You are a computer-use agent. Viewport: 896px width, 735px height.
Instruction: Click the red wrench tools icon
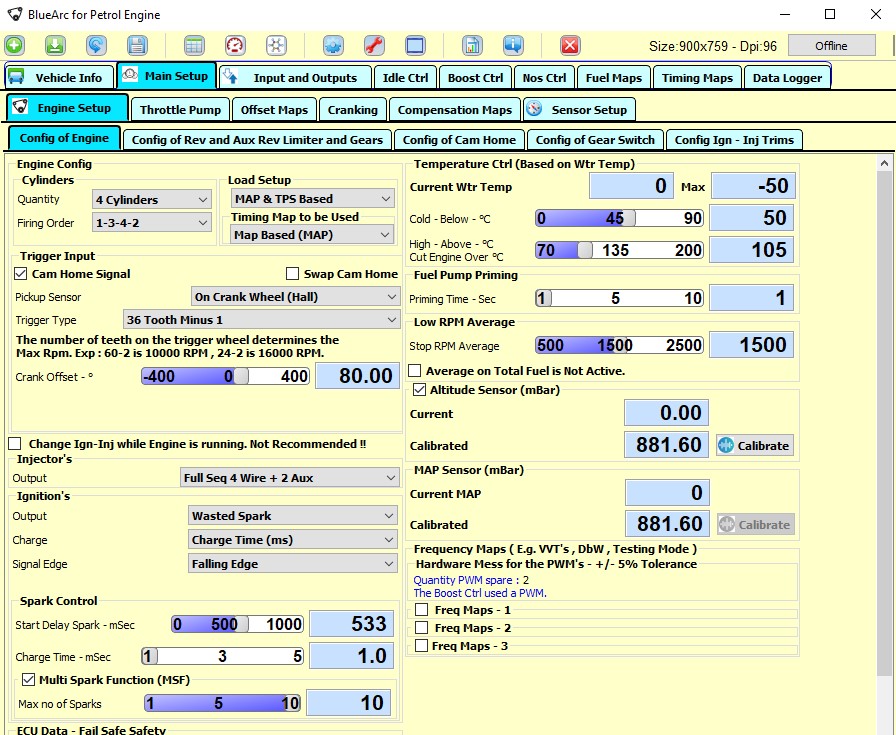(x=374, y=46)
